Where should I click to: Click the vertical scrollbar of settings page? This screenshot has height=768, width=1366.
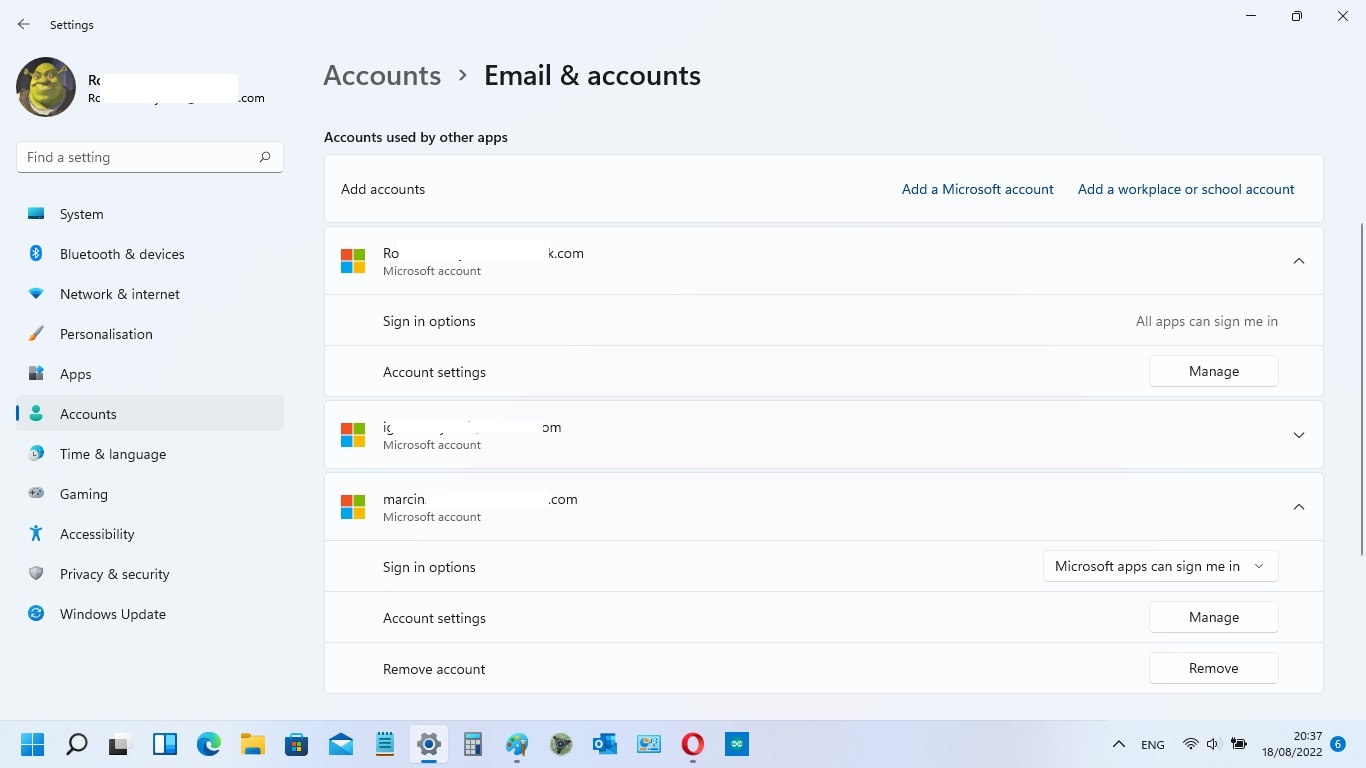pos(1361,388)
